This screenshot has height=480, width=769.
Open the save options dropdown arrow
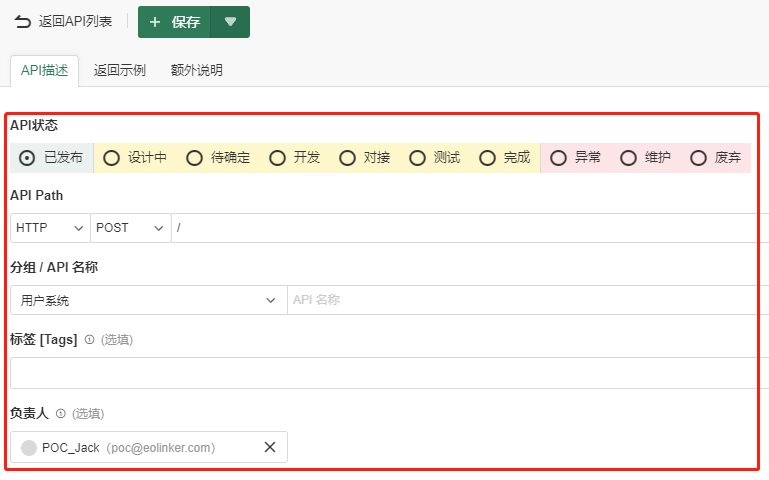(231, 22)
